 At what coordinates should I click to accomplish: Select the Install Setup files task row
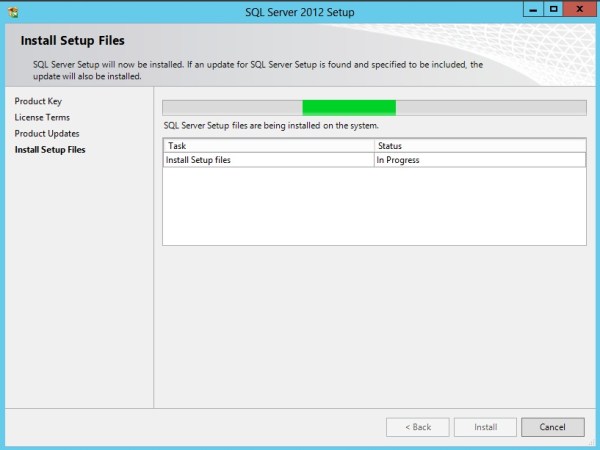(x=268, y=160)
